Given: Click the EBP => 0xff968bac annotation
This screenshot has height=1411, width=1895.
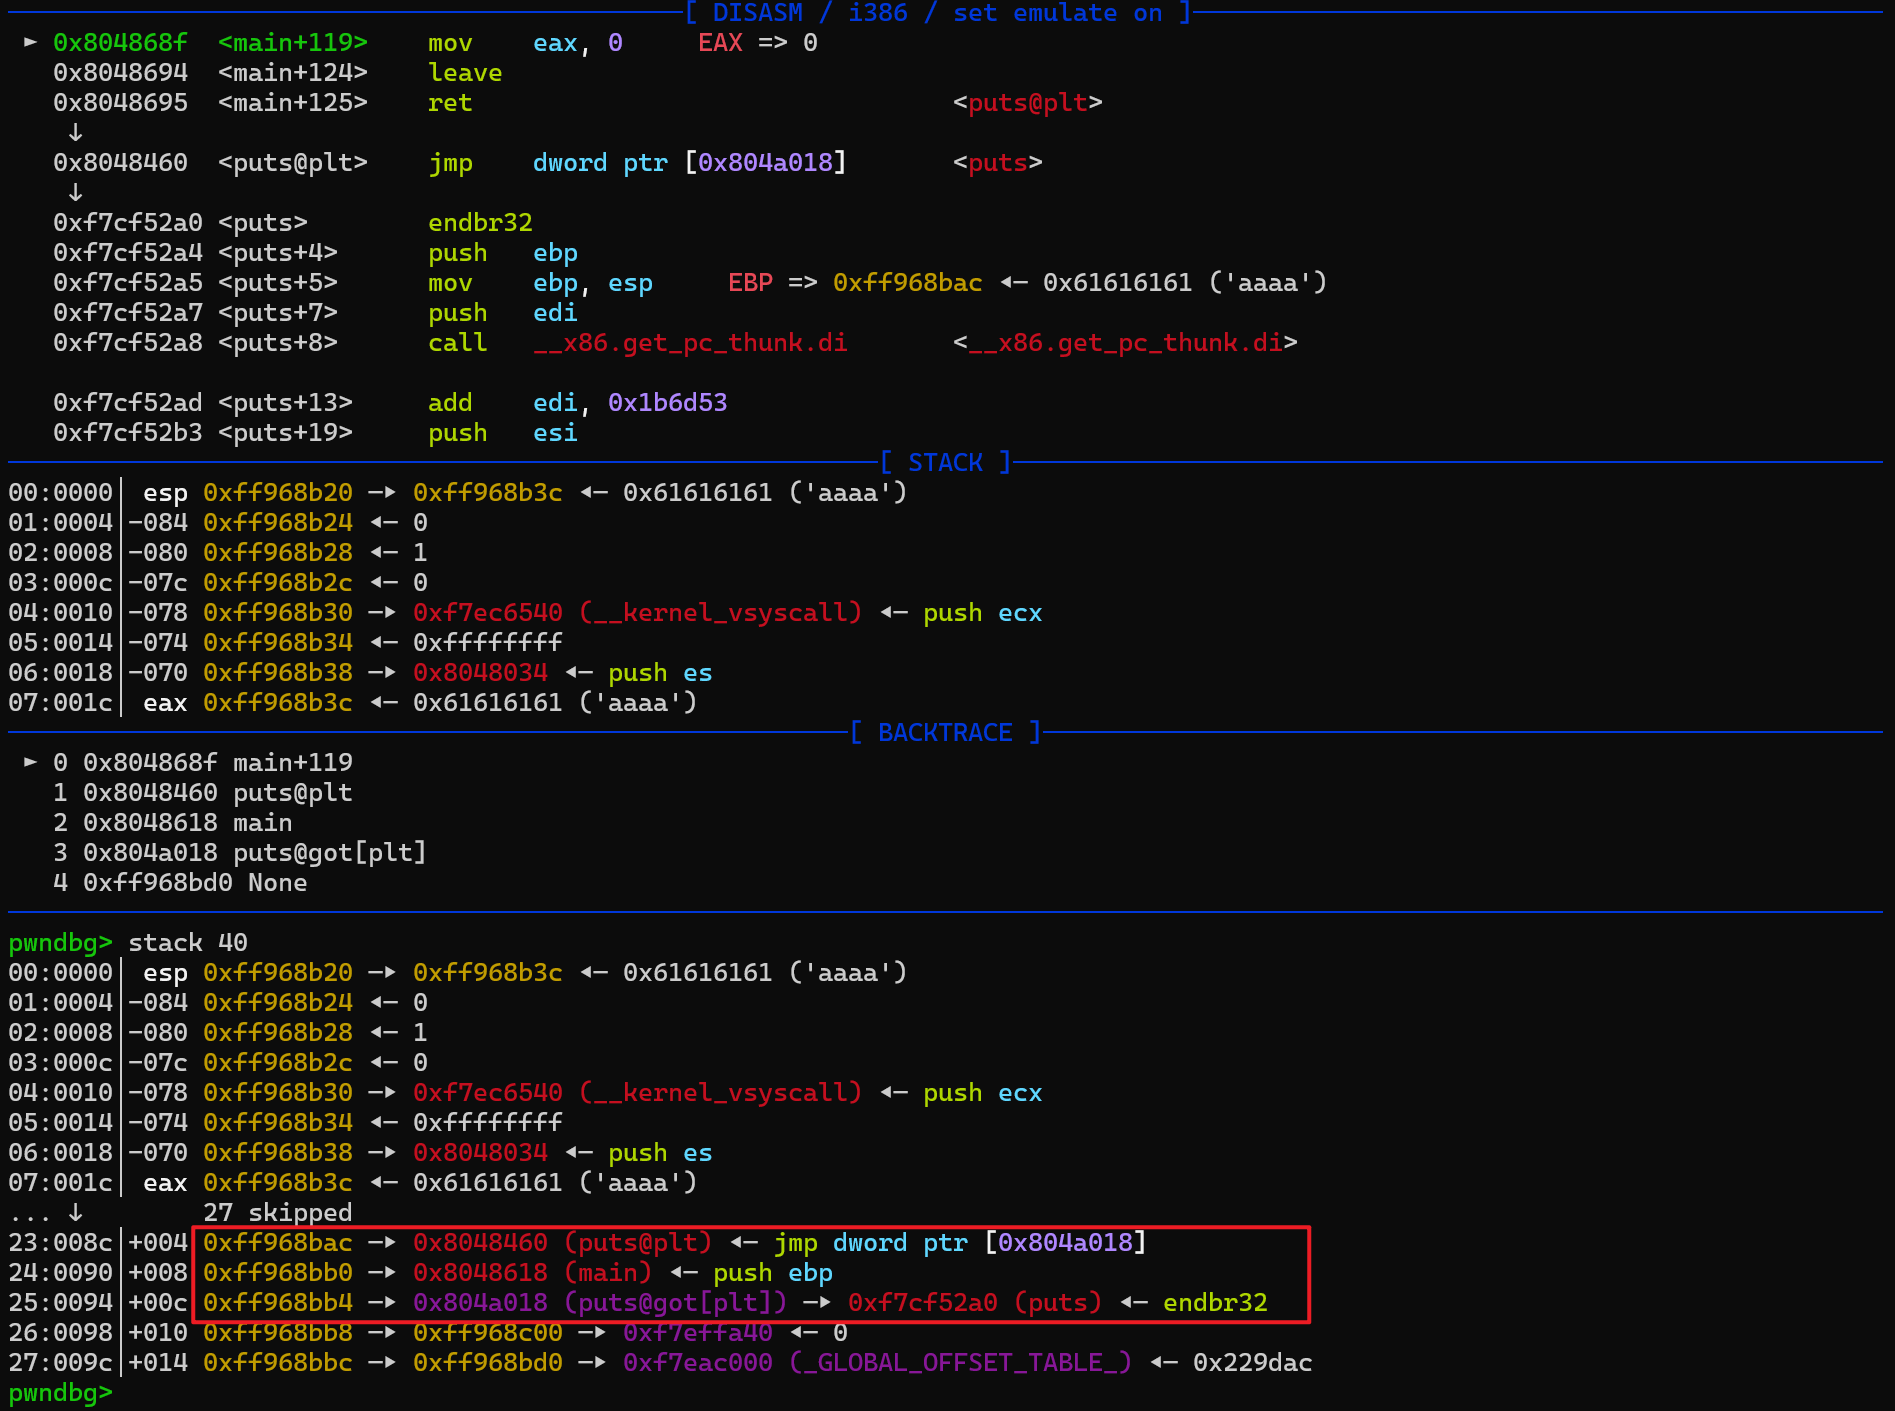Looking at the screenshot, I should [855, 282].
